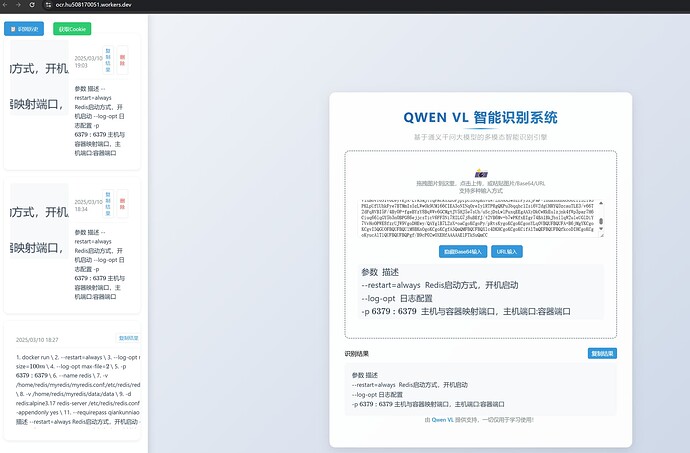The image size is (690, 453).
Task: Click the Base64 text area scroll down arrow
Action: [601, 230]
